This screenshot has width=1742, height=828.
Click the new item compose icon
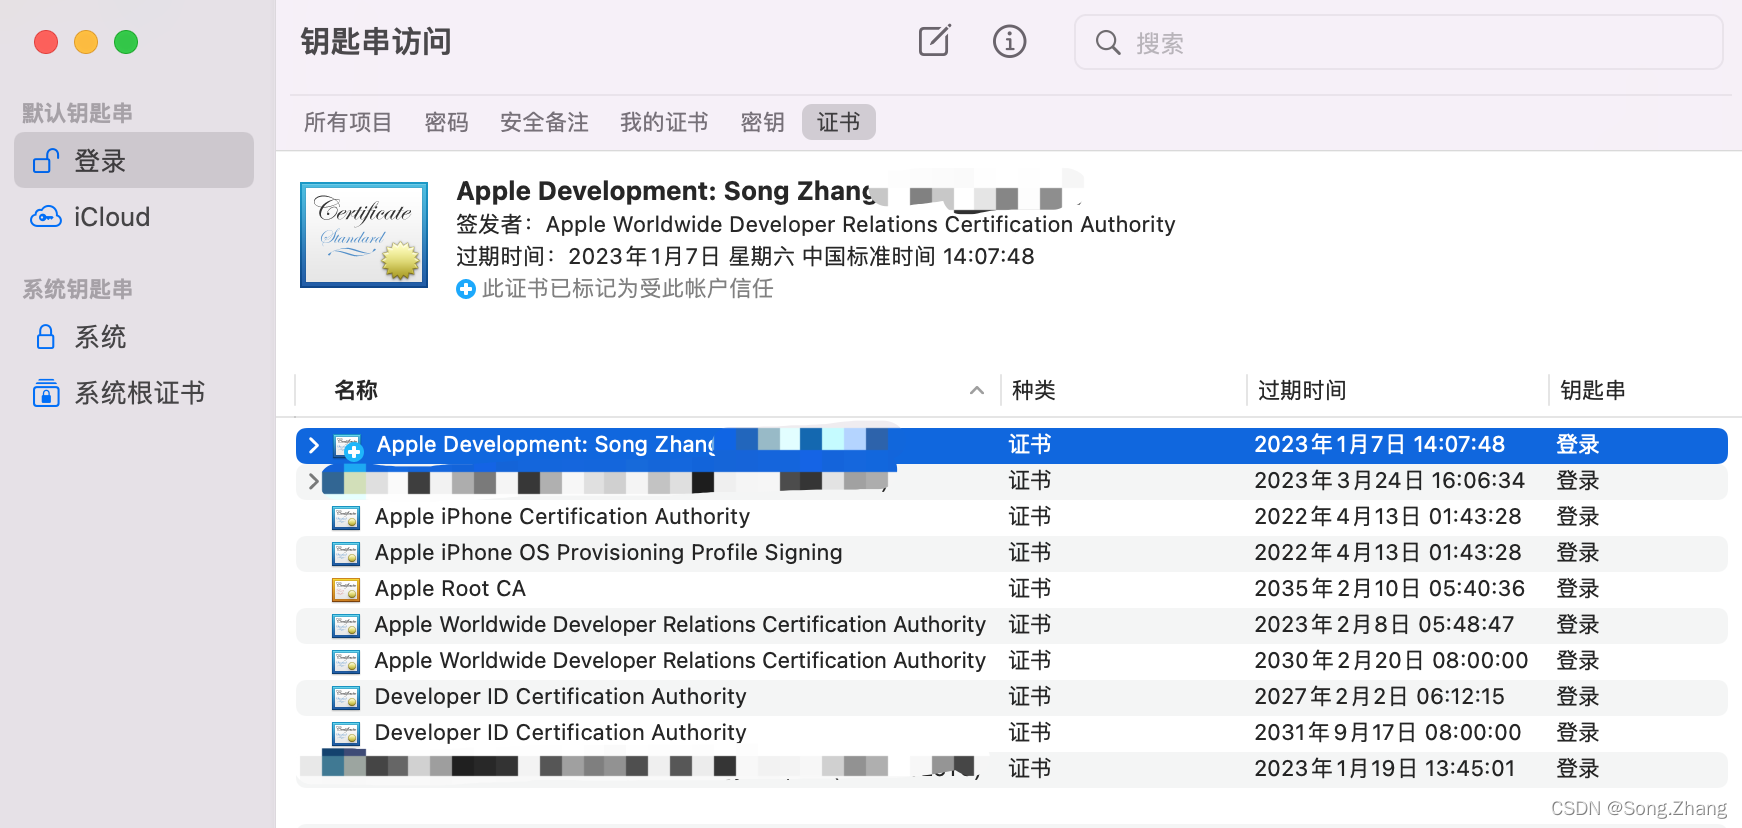pos(934,41)
